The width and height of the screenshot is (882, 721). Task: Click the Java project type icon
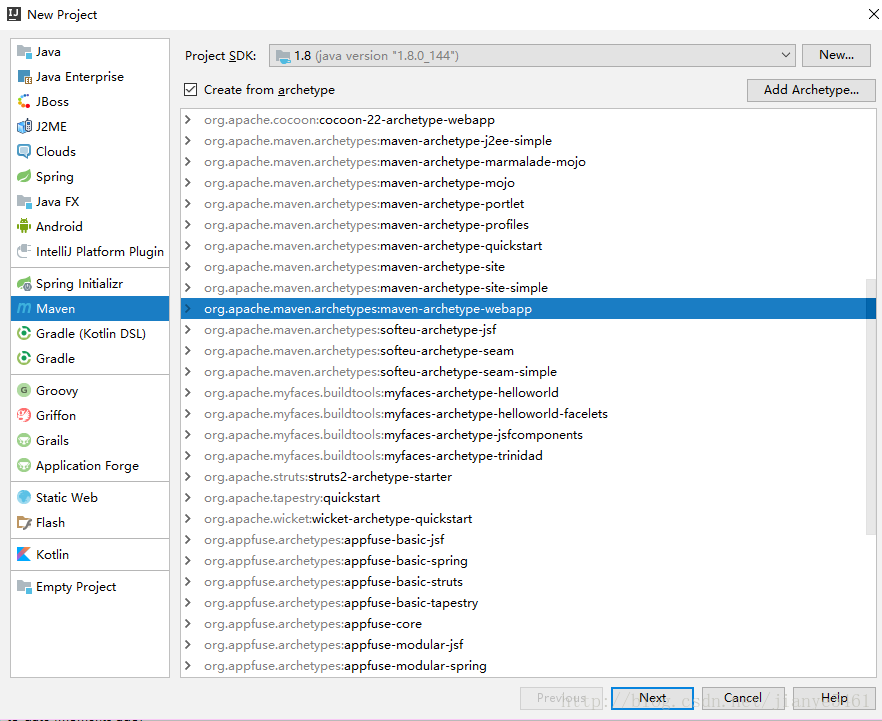[24, 52]
